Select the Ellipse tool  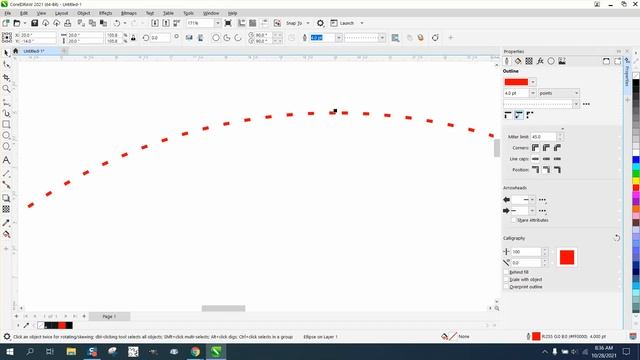pos(7,135)
